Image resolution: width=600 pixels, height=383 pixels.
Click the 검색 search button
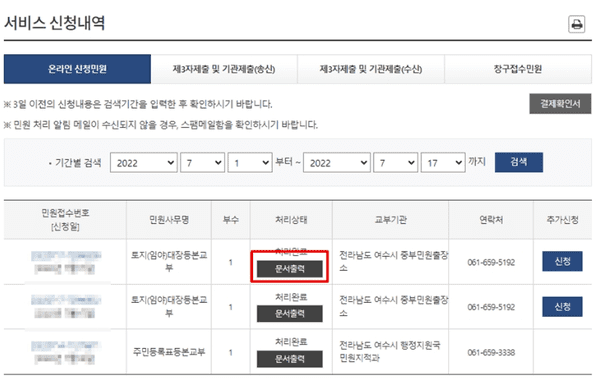[x=518, y=162]
